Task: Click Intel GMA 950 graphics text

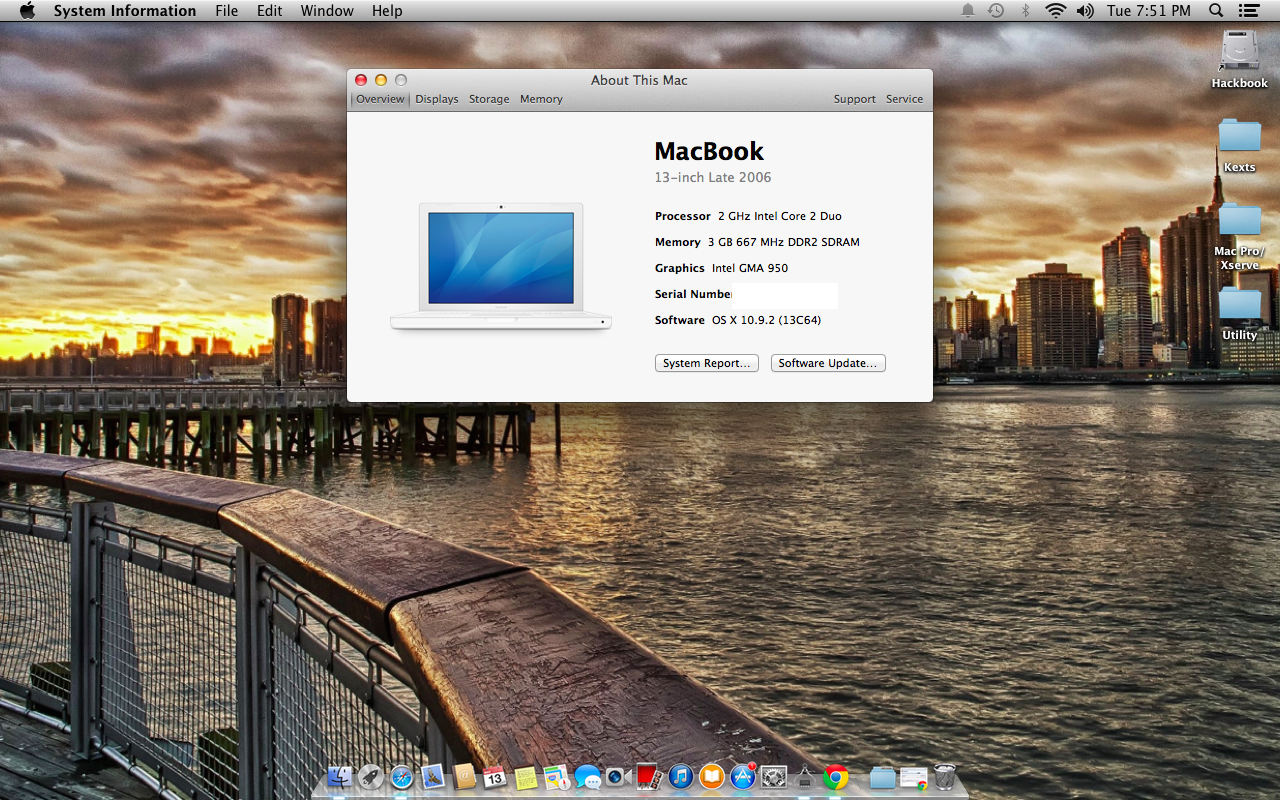Action: 750,268
